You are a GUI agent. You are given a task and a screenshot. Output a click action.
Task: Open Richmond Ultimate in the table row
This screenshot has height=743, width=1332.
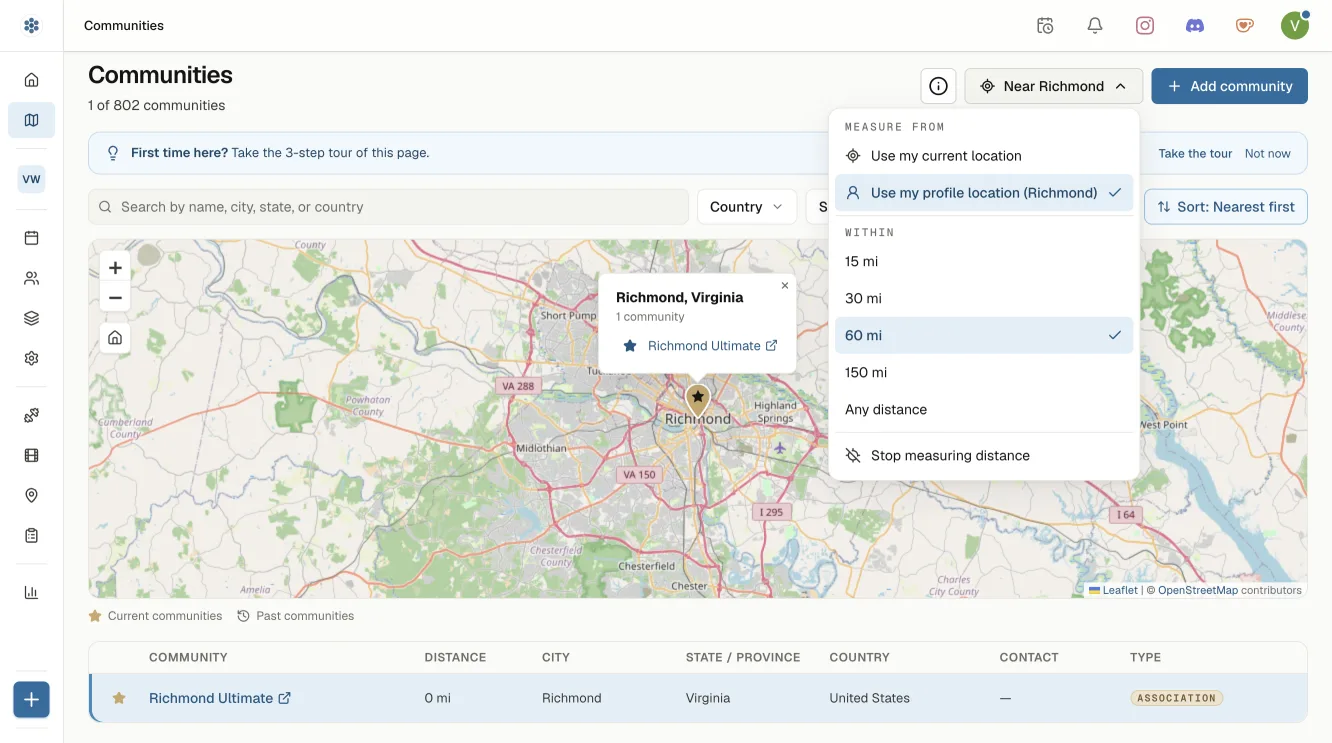[220, 698]
